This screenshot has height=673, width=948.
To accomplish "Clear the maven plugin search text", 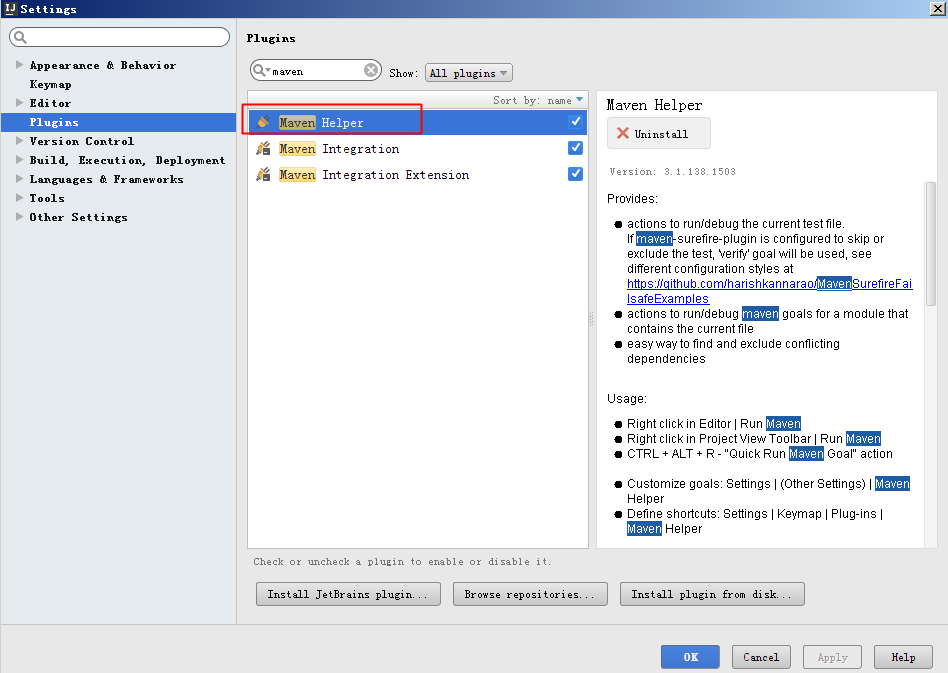I will 371,71.
